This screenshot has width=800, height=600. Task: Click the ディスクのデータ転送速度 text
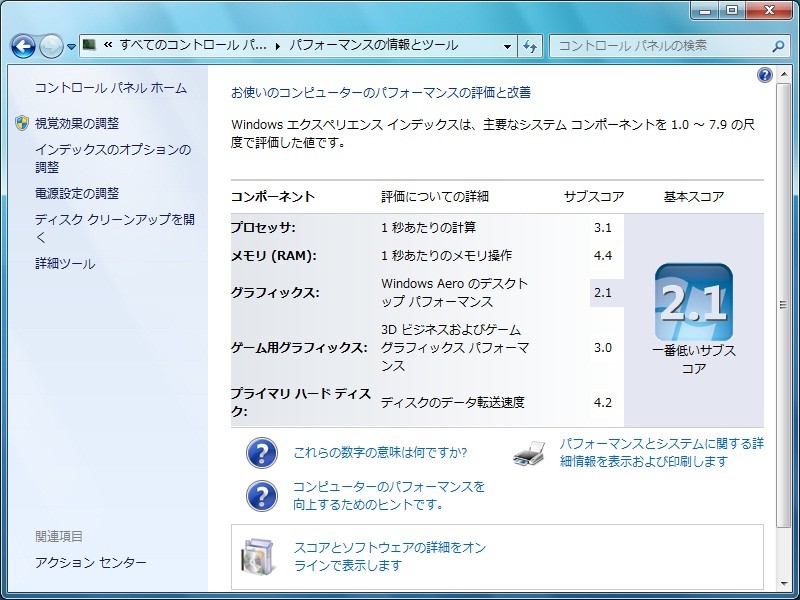pos(453,402)
